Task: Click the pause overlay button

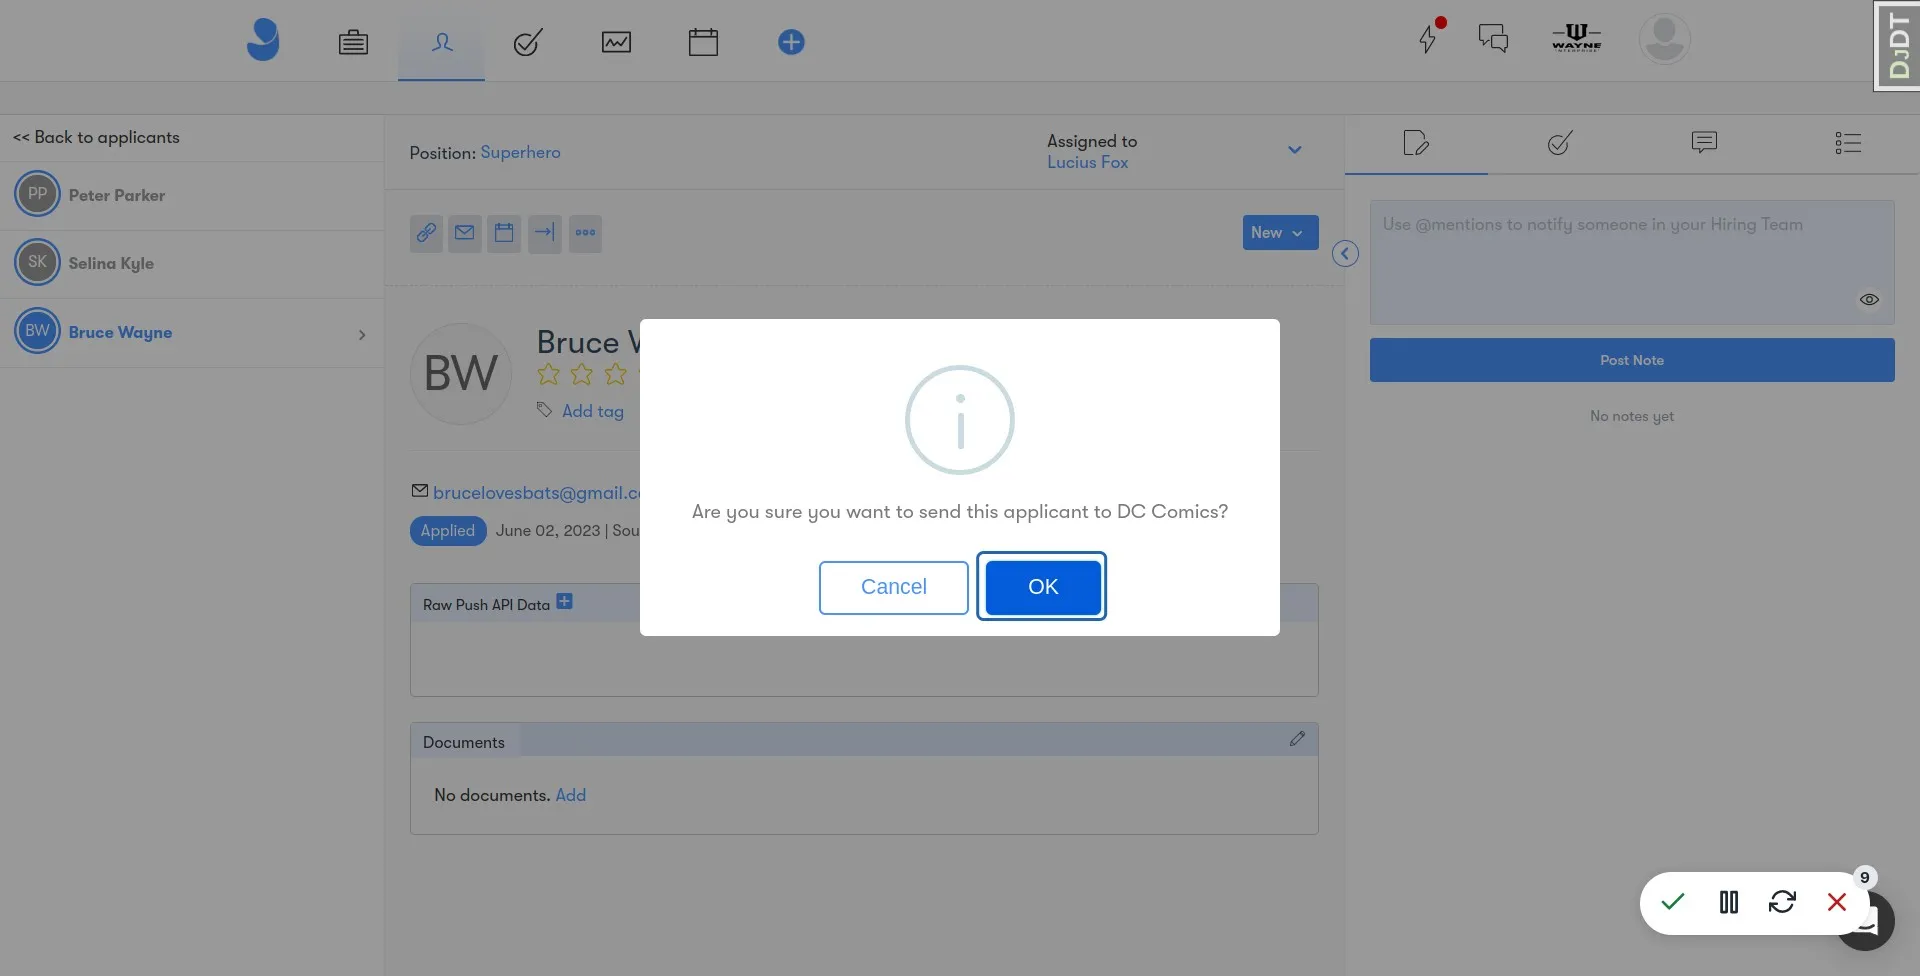Action: 1729,902
